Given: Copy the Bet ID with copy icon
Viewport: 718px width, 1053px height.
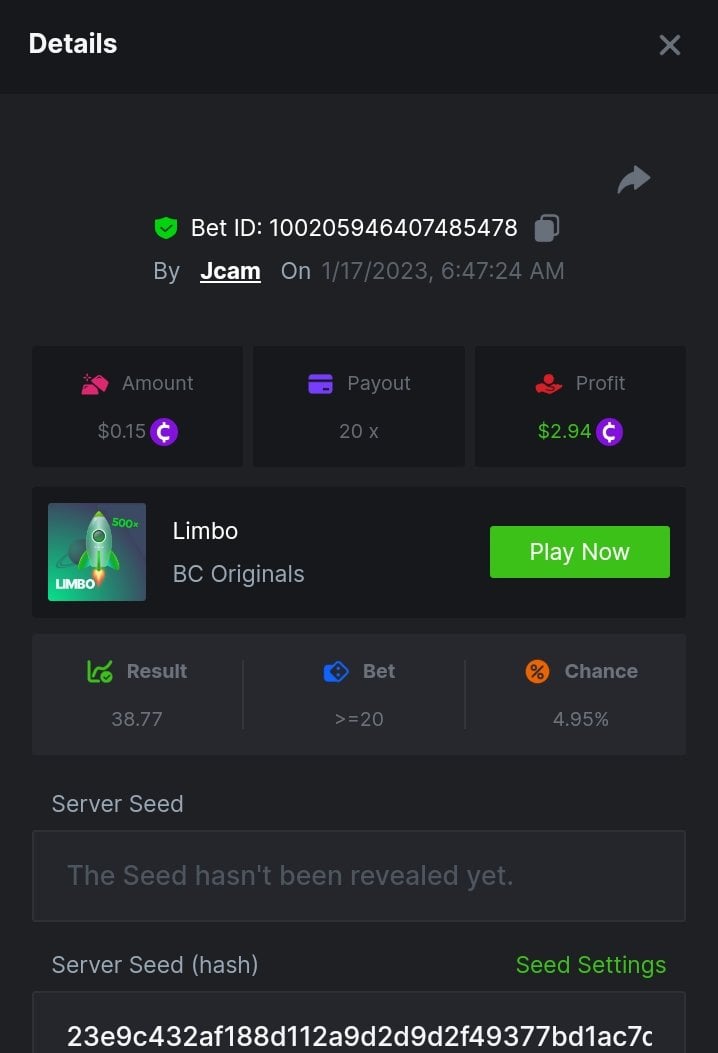Looking at the screenshot, I should 546,228.
